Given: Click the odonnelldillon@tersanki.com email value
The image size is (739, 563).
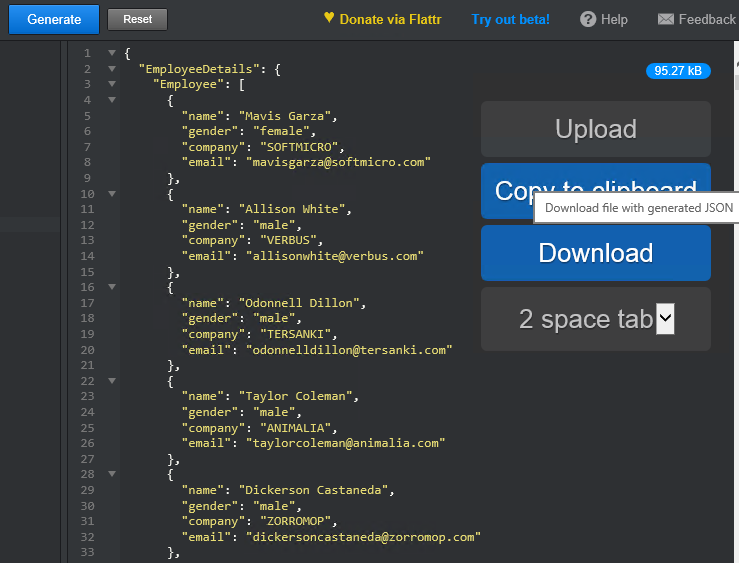Looking at the screenshot, I should coord(349,350).
